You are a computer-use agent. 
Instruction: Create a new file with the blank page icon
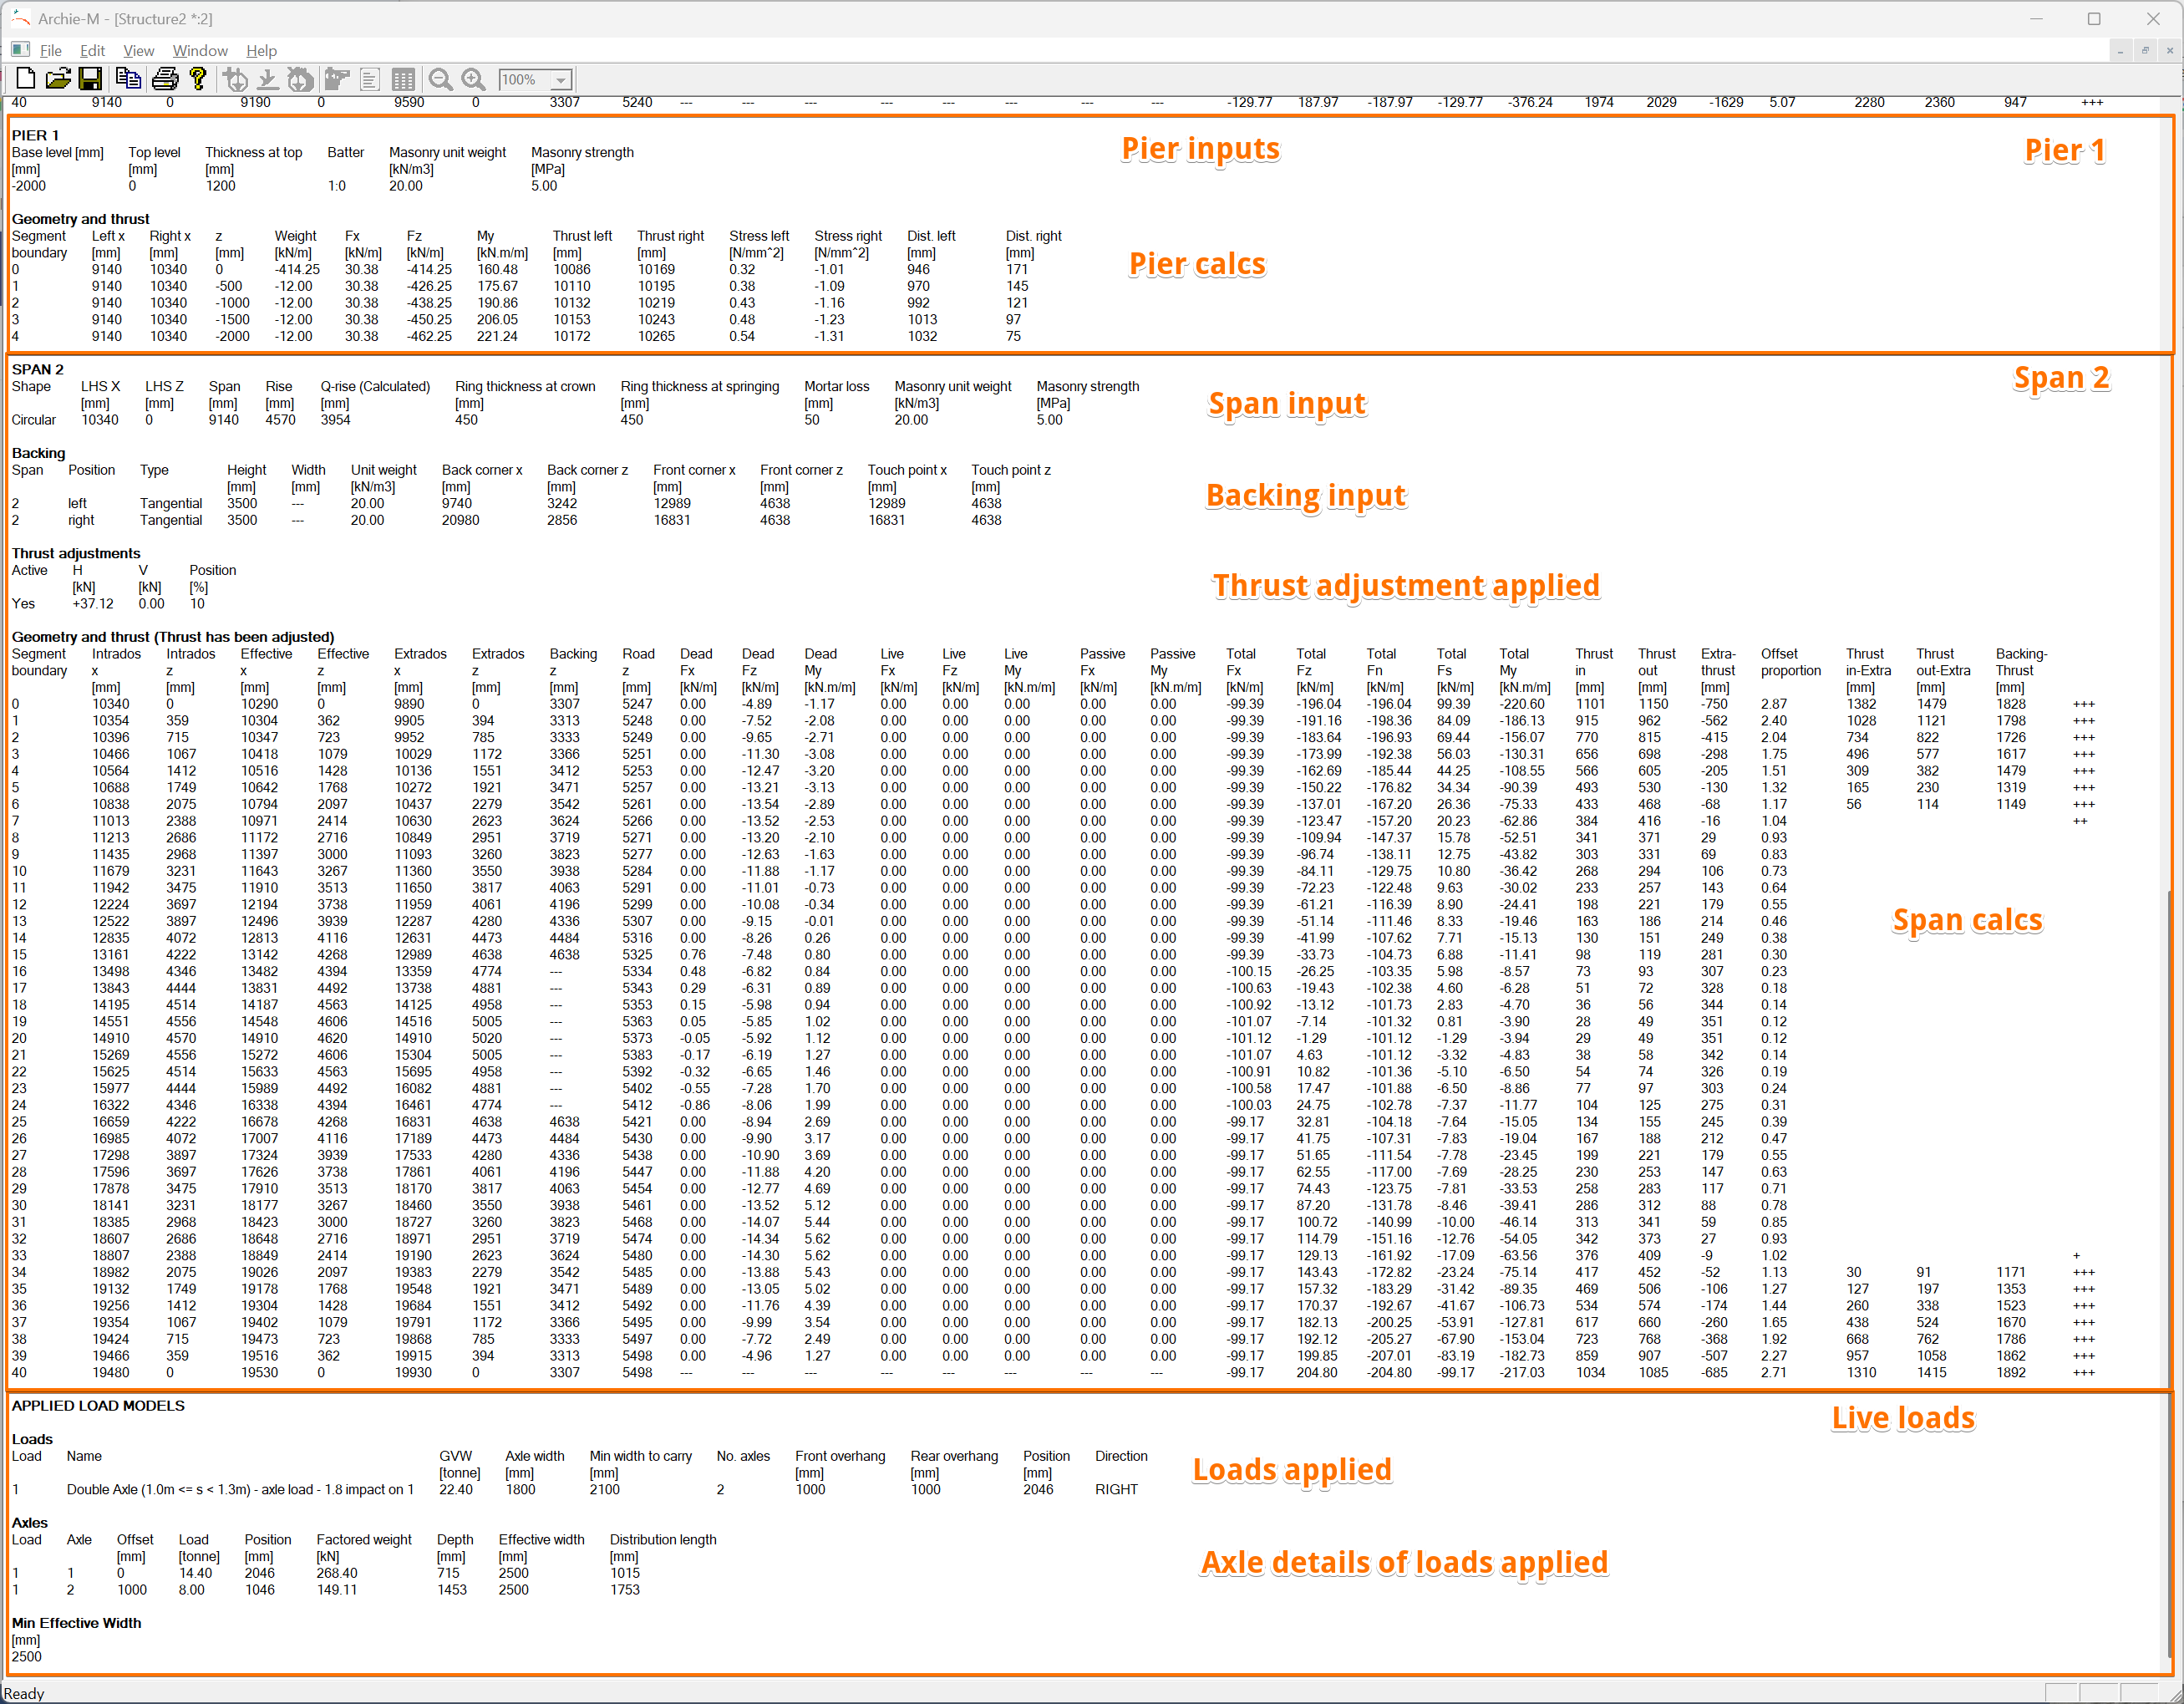point(26,79)
